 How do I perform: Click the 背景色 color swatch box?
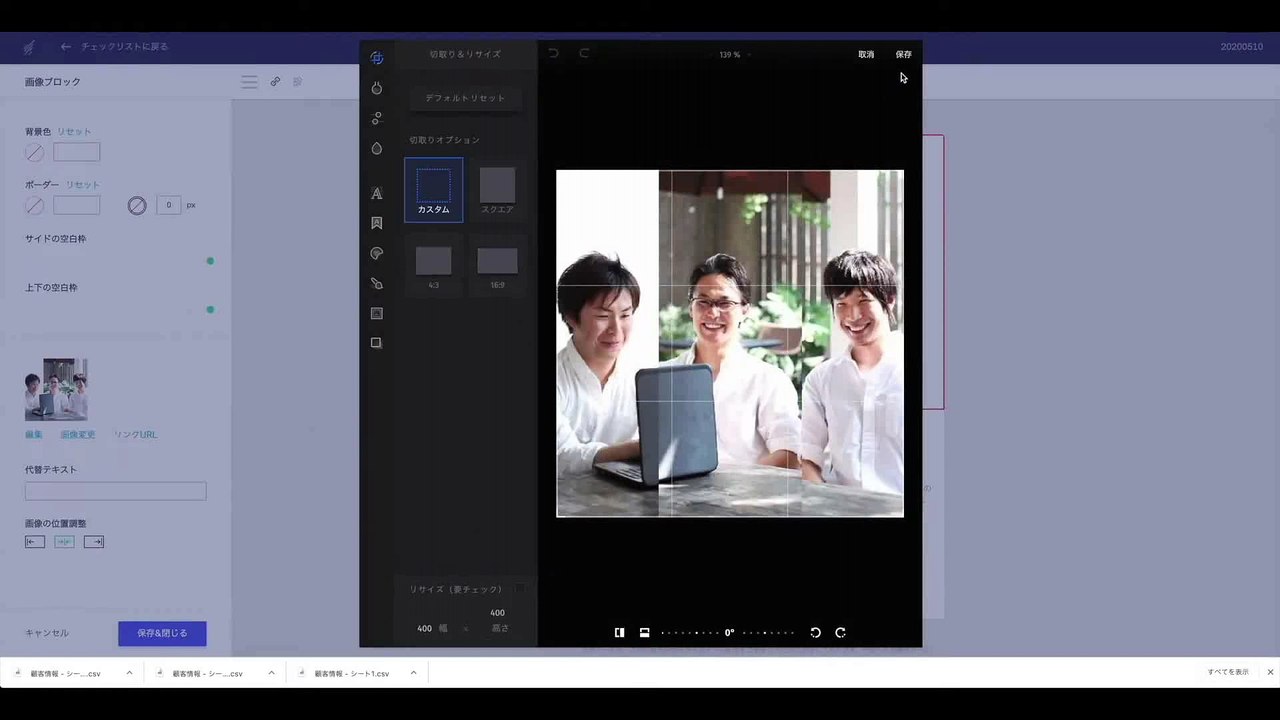pos(77,152)
